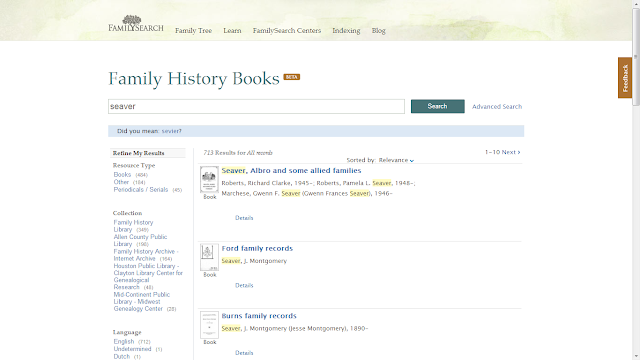Filter by Family History Archive - Internet Archive
Screen dimensions: 640x360
coord(146,255)
